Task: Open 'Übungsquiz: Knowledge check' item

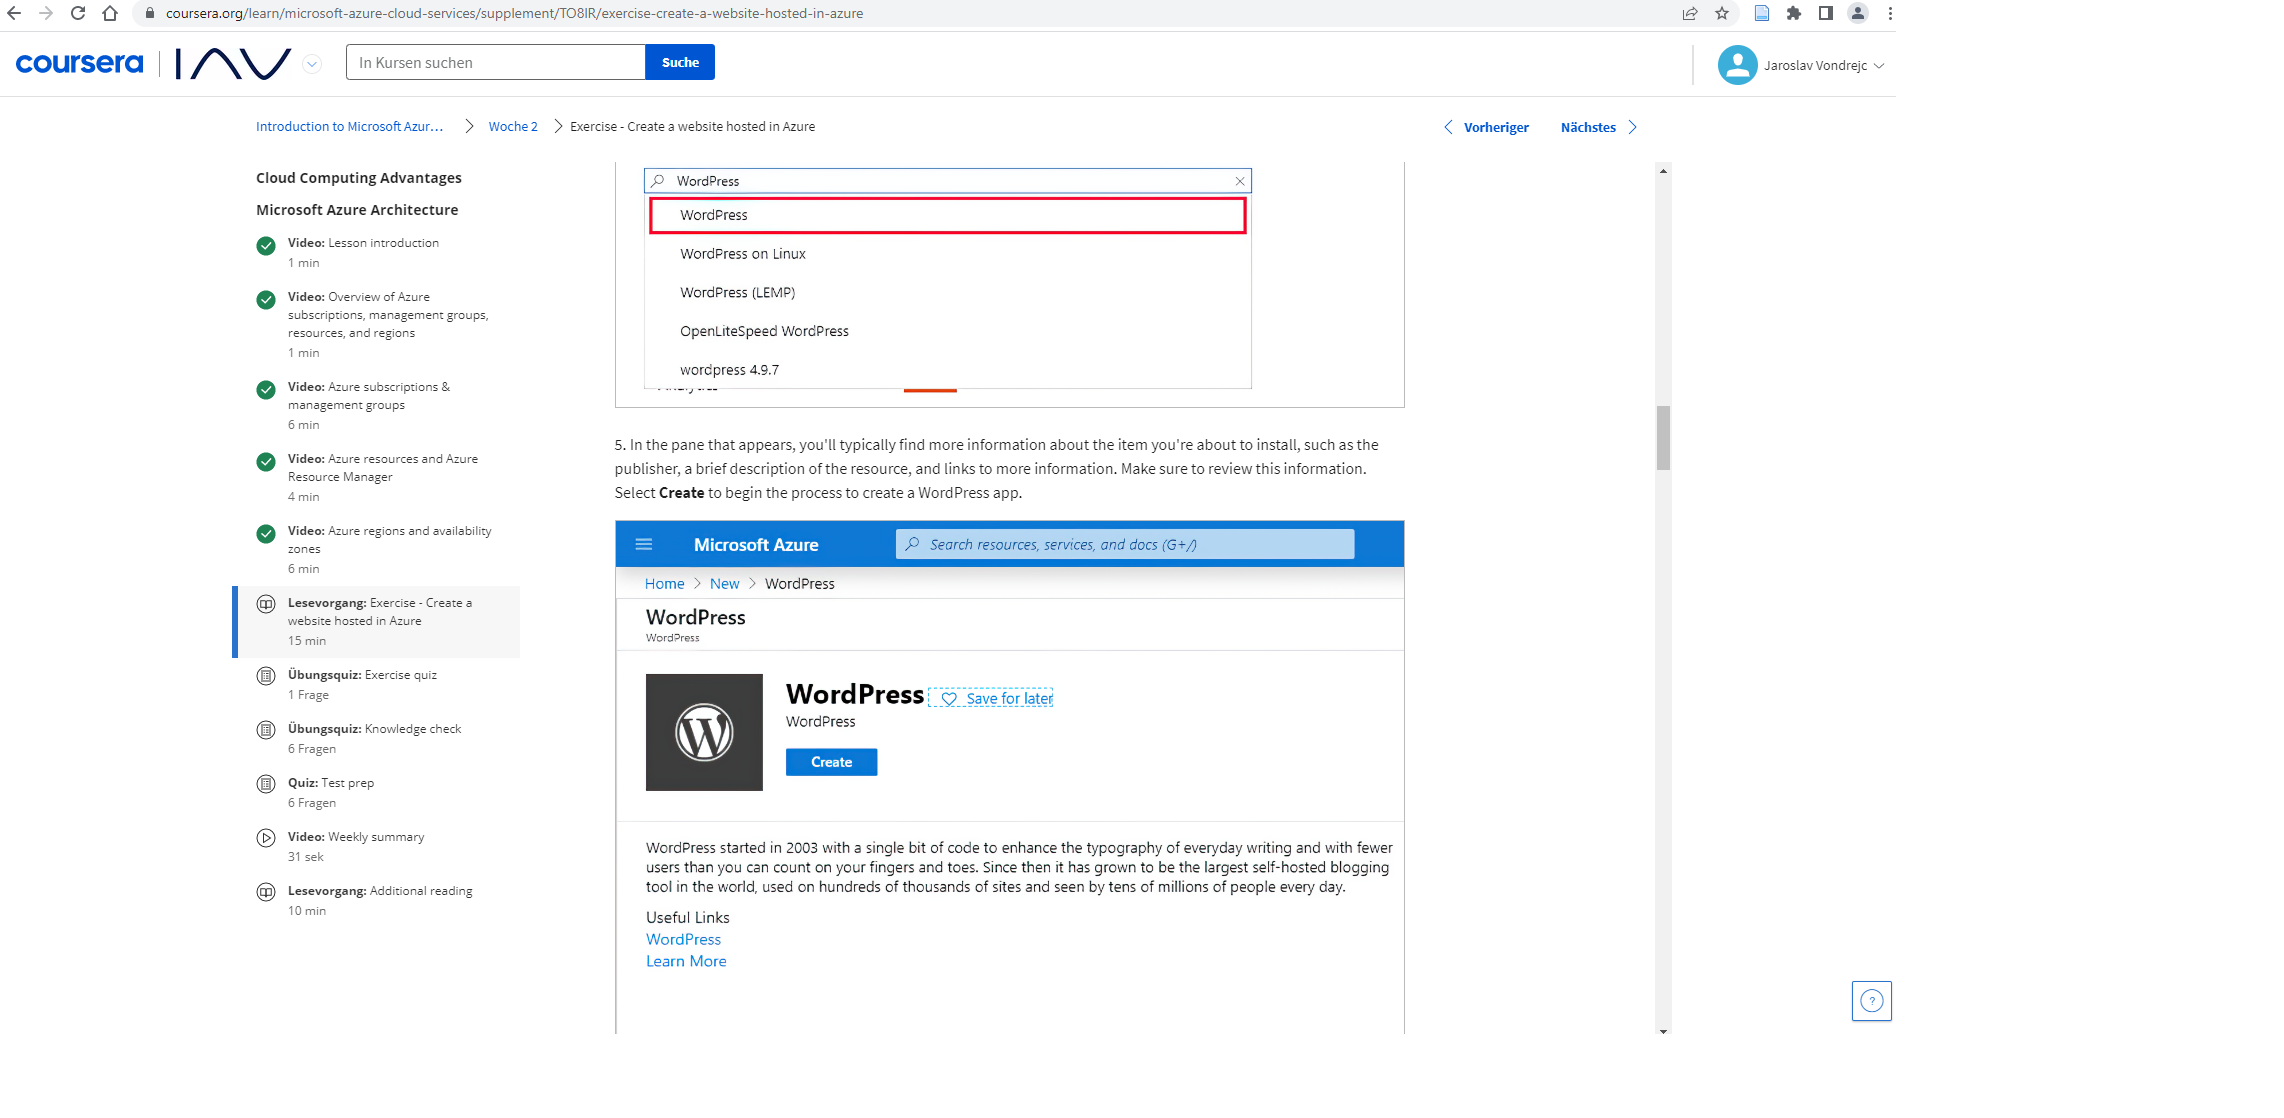Action: tap(378, 738)
